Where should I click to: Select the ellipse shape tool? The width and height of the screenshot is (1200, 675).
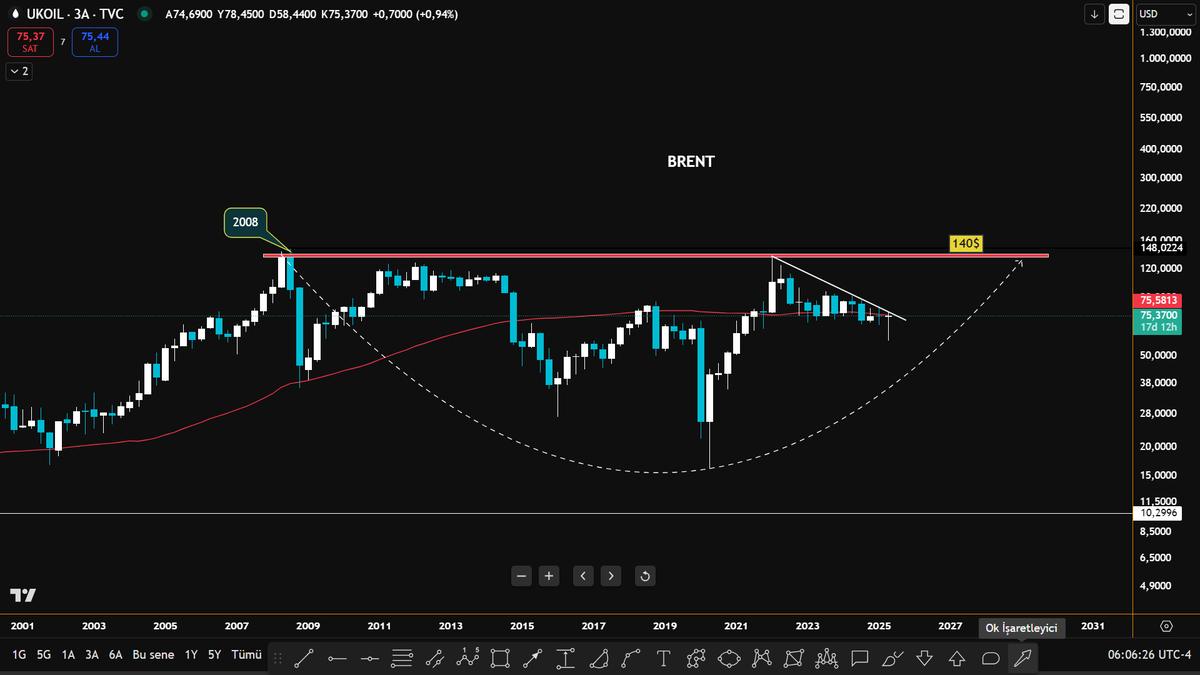(x=729, y=658)
